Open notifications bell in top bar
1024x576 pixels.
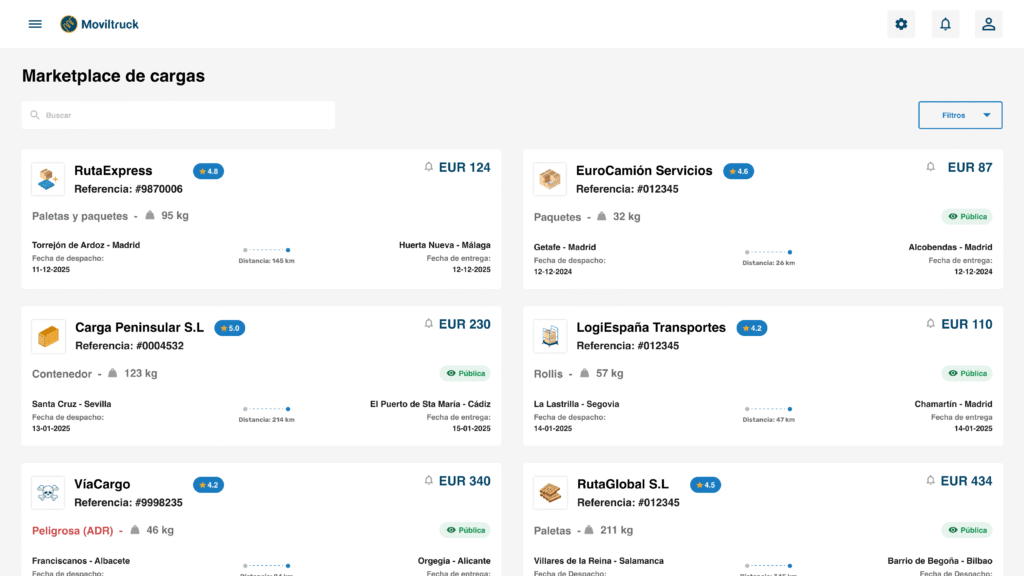944,24
